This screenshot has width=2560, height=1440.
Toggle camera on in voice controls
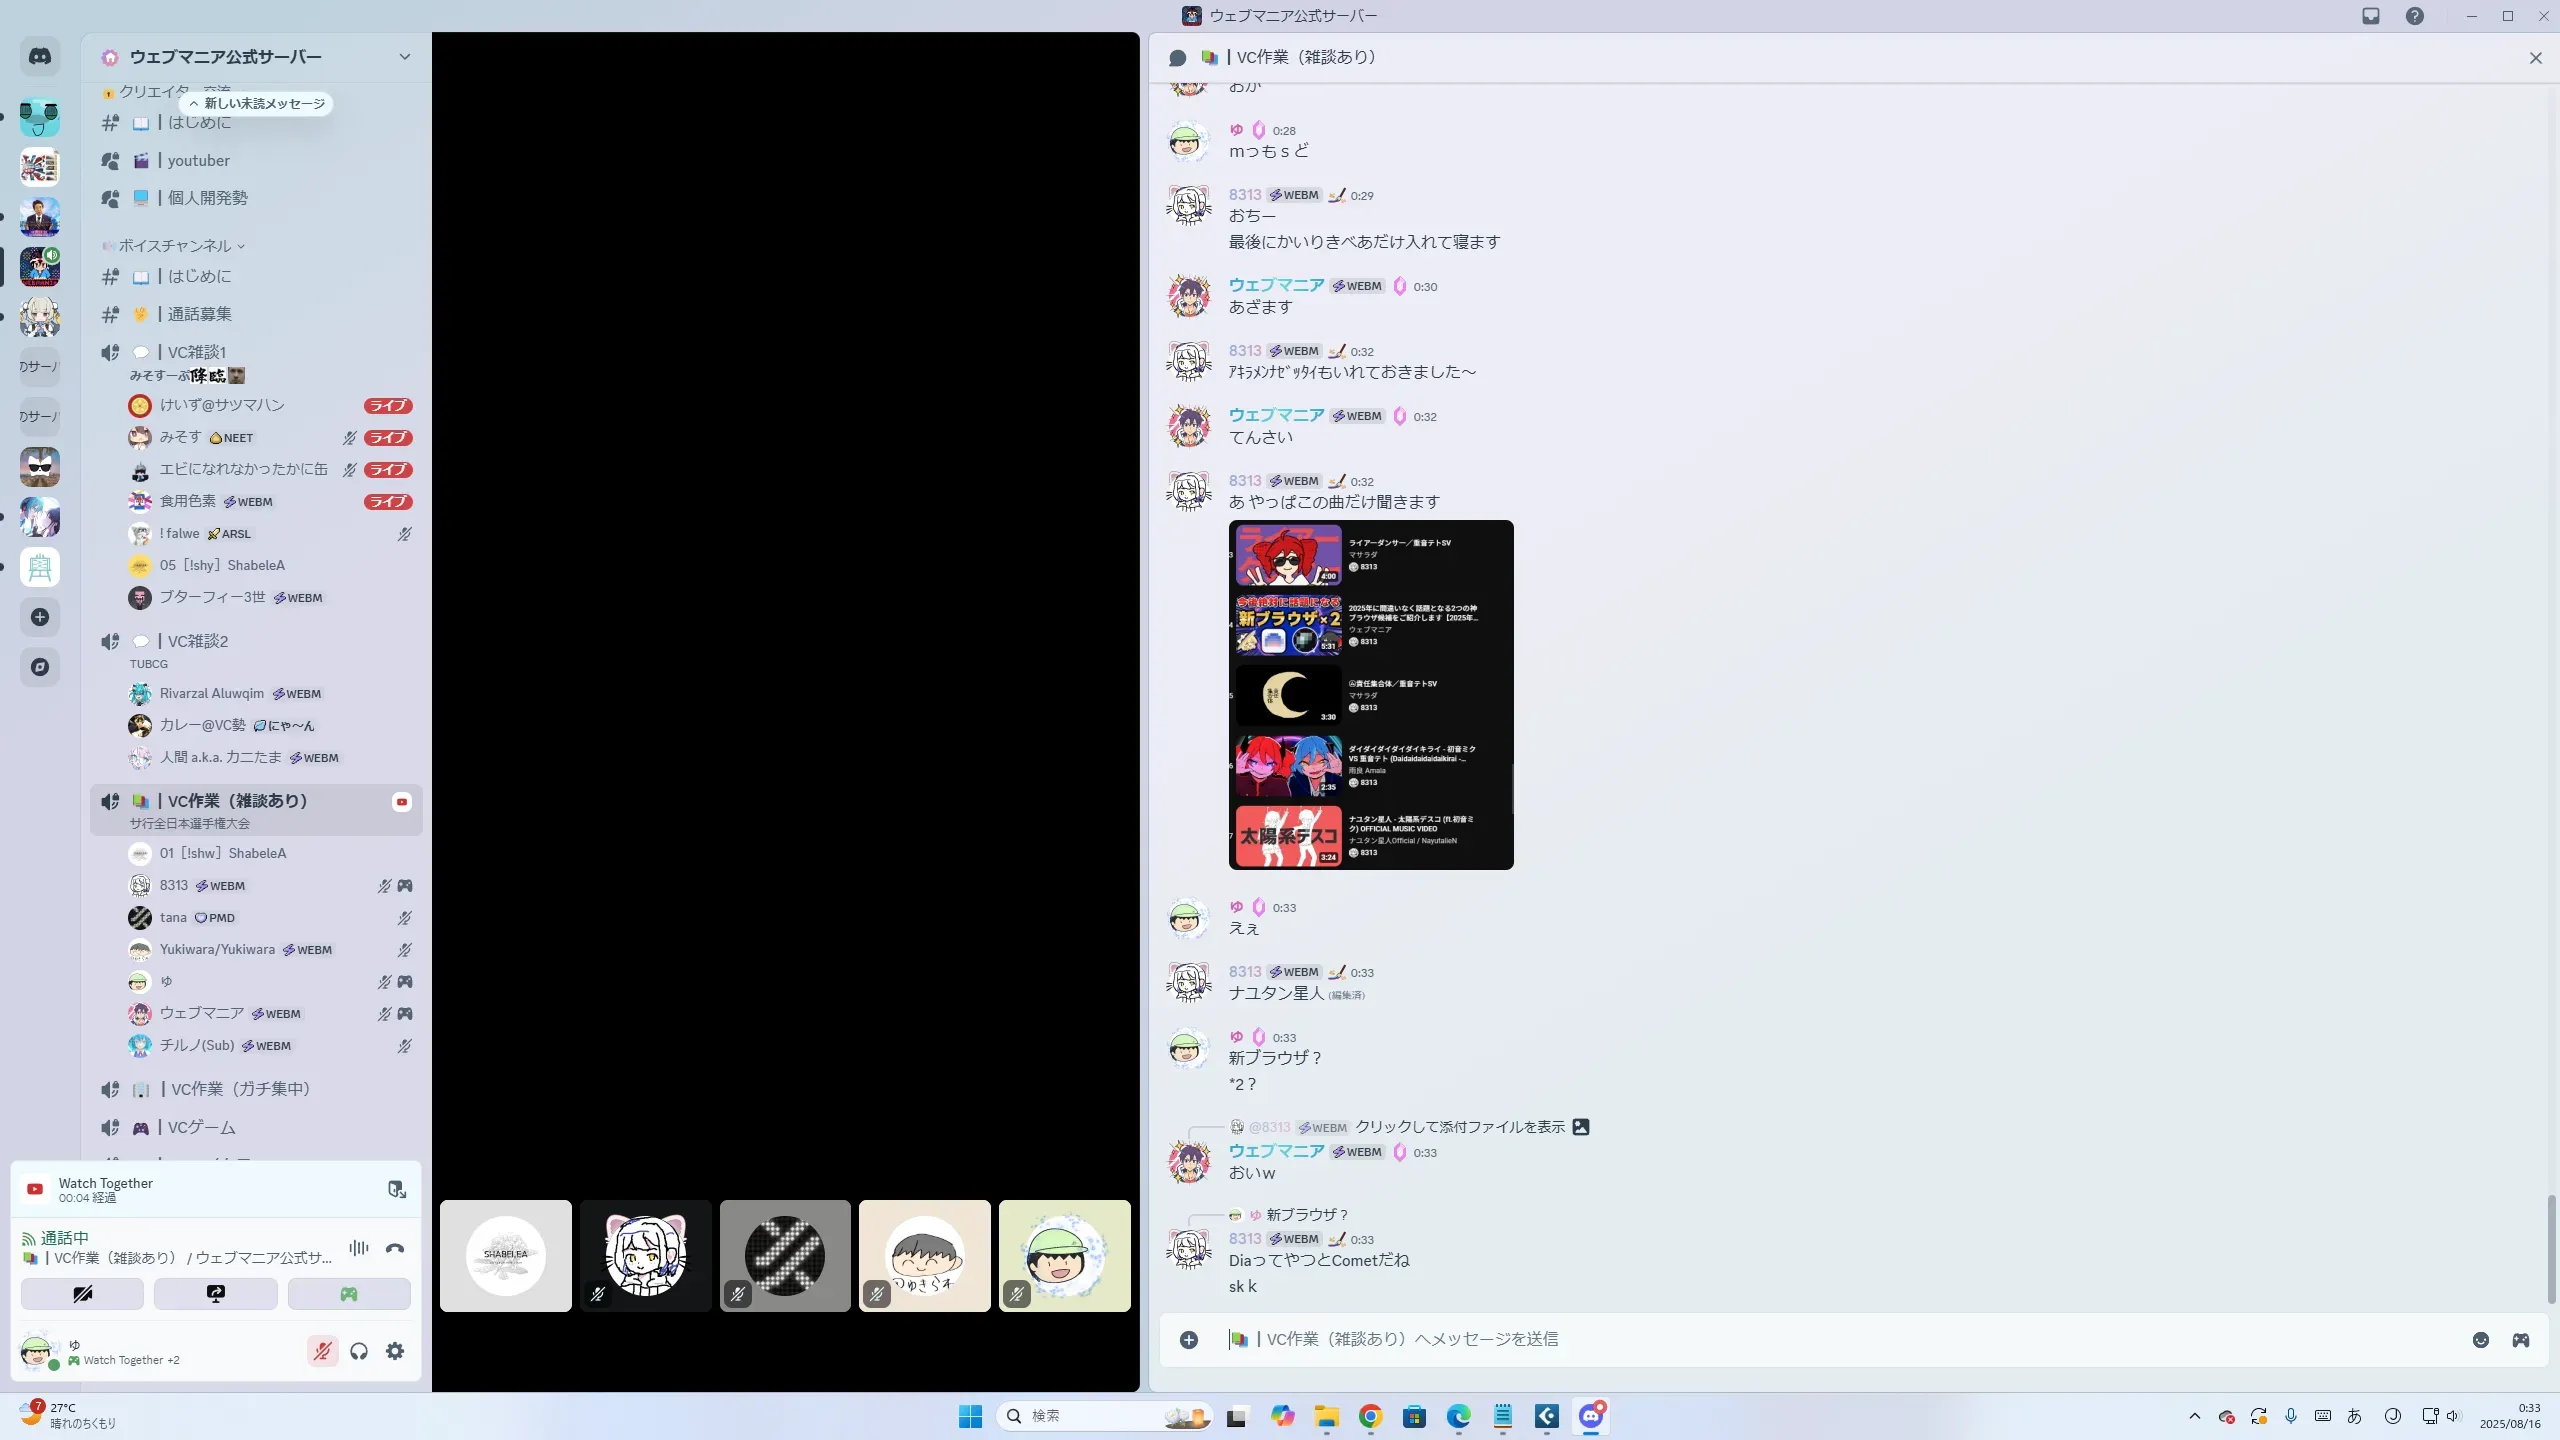pyautogui.click(x=82, y=1294)
